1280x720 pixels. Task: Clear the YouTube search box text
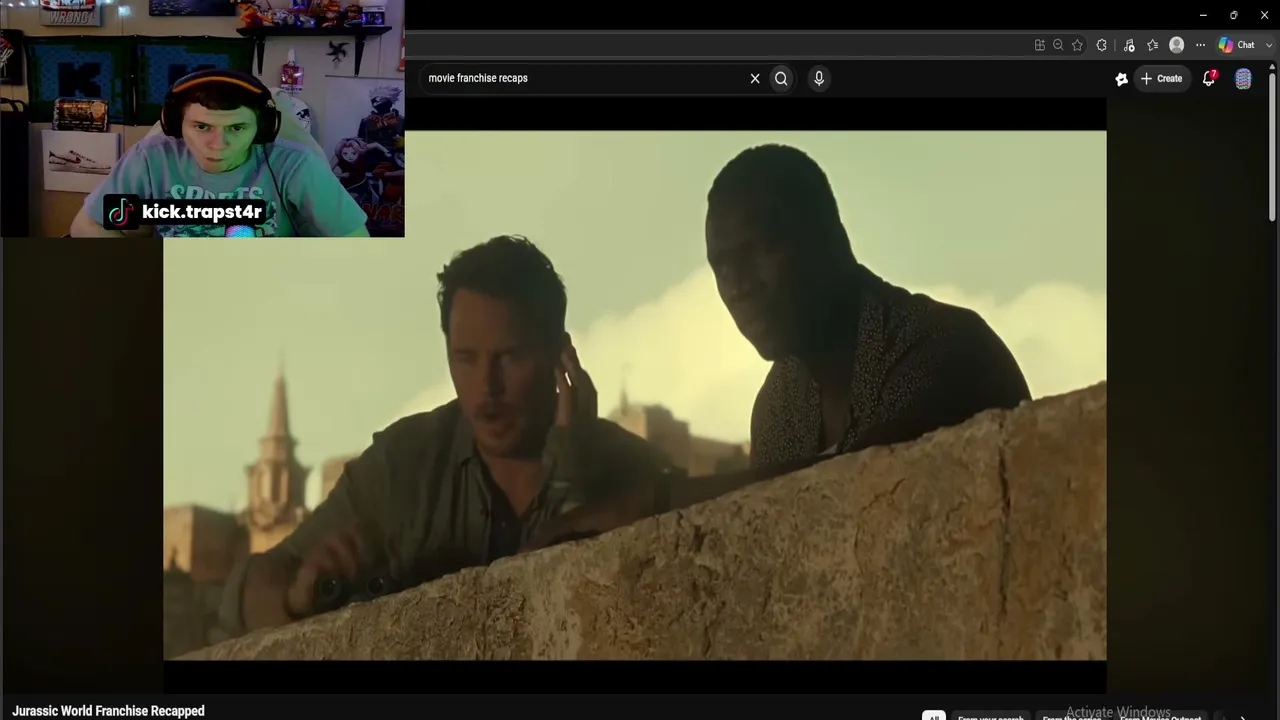pyautogui.click(x=755, y=78)
